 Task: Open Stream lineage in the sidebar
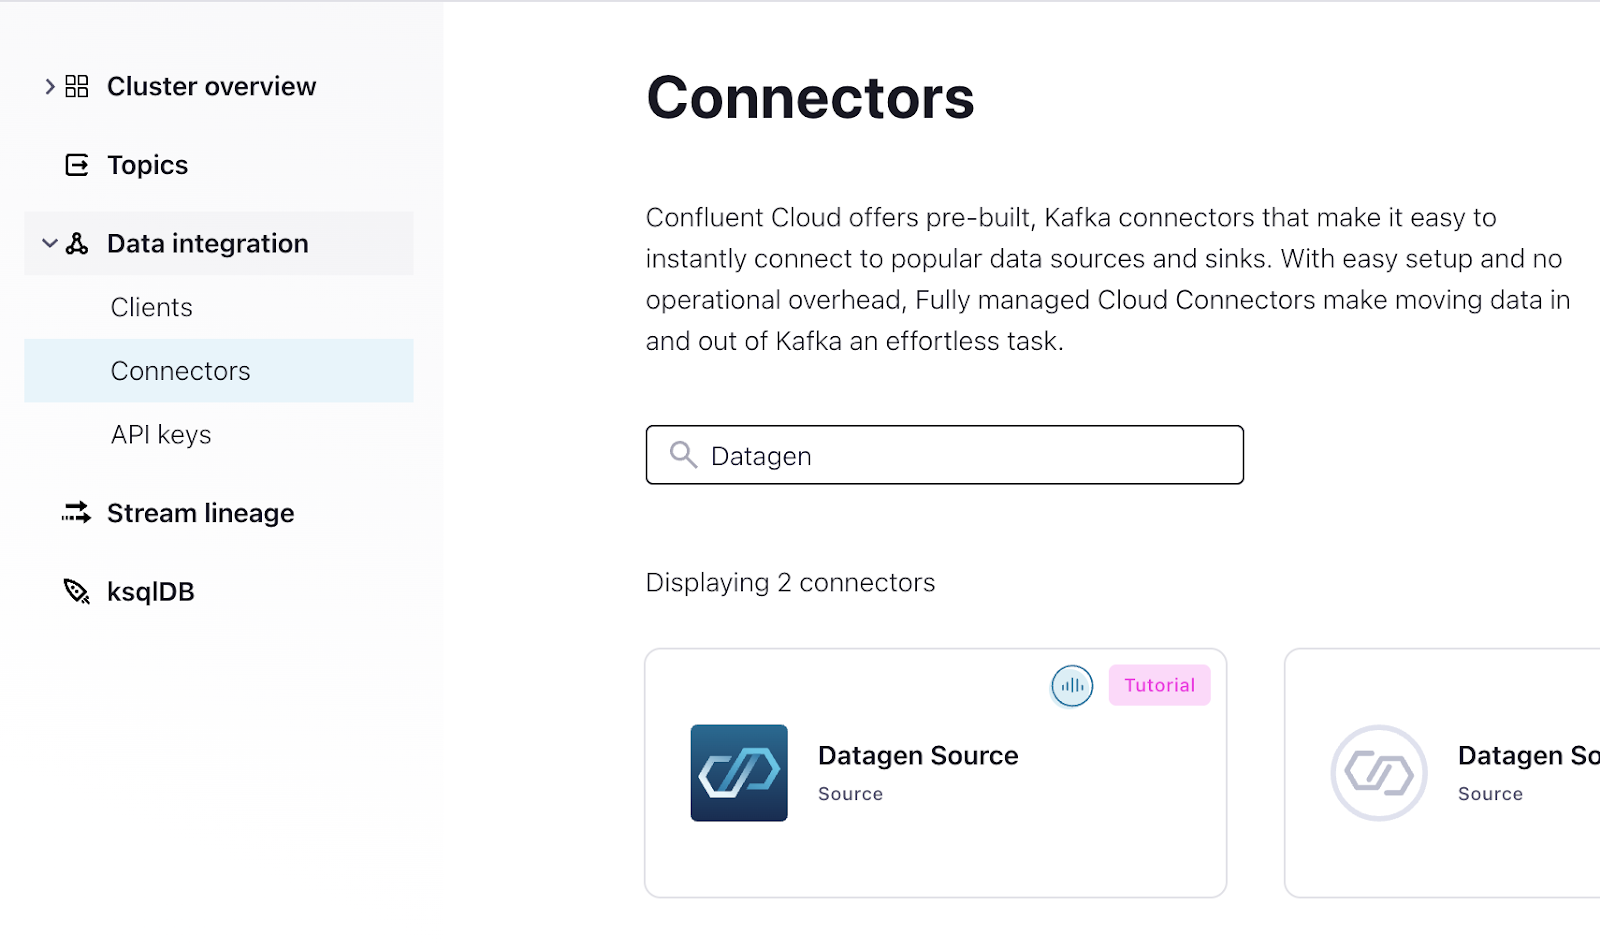(200, 513)
